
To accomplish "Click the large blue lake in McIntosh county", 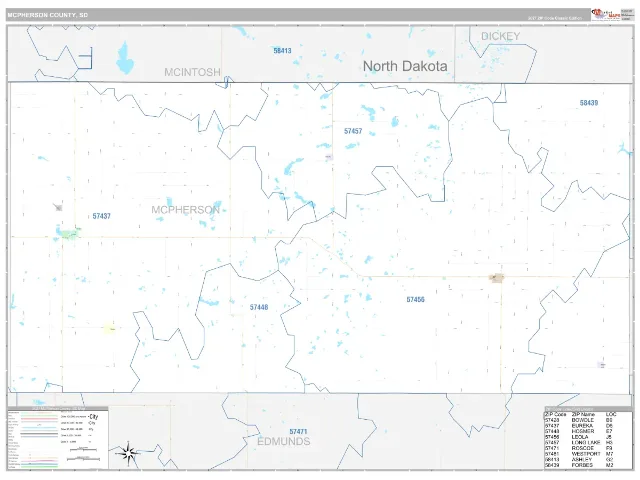I will click(x=125, y=58).
